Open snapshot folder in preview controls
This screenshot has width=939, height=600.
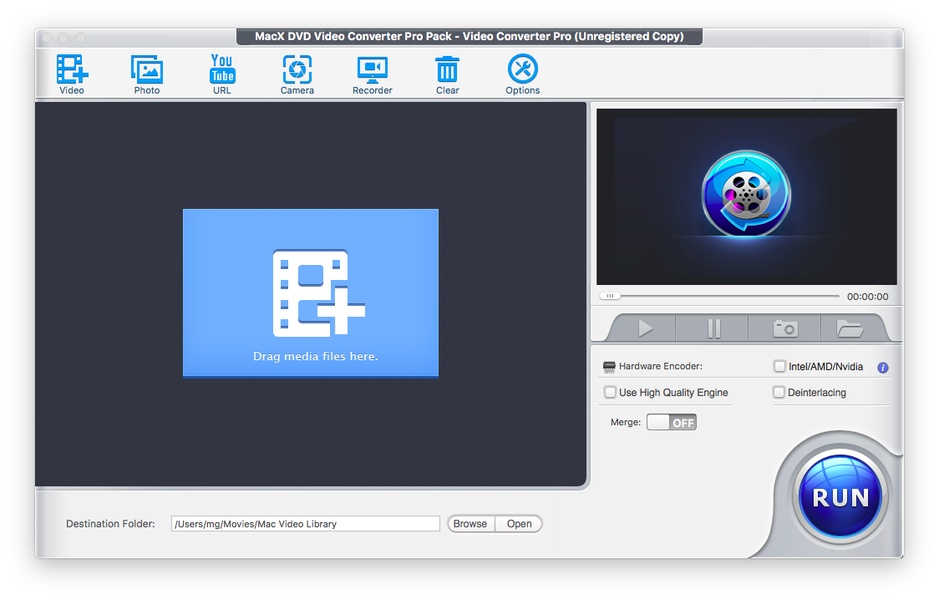[x=849, y=328]
